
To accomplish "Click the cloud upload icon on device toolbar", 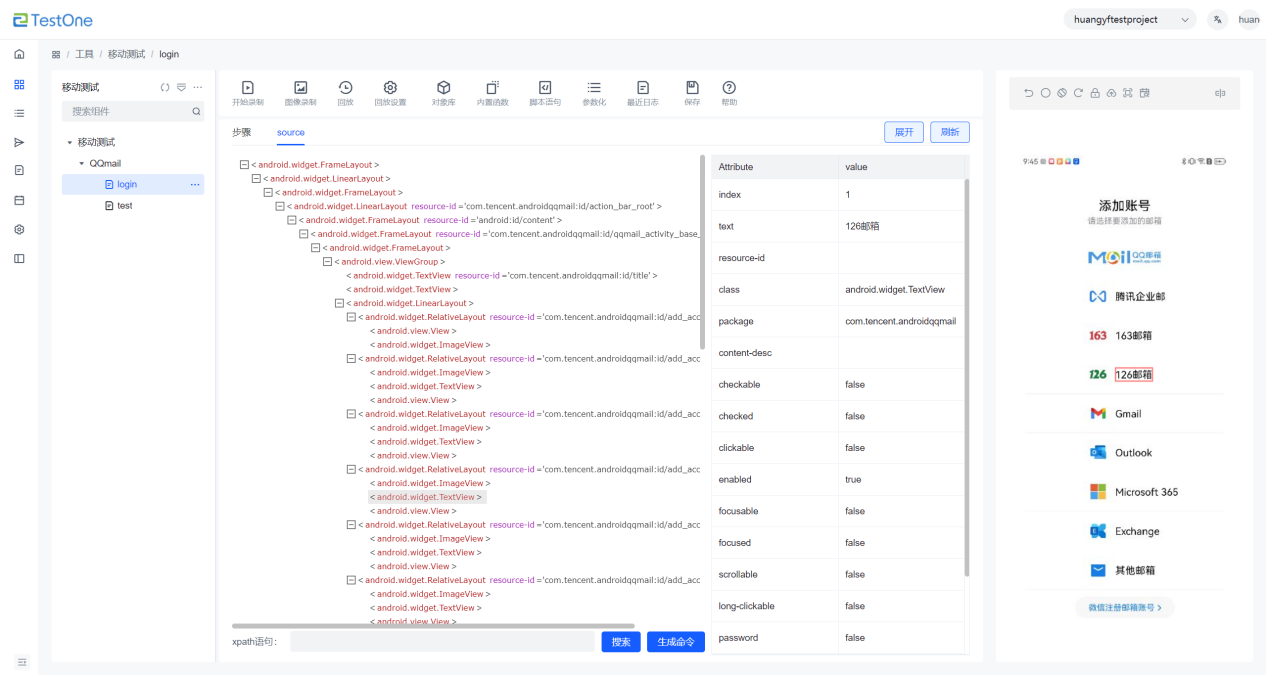I will (1111, 93).
